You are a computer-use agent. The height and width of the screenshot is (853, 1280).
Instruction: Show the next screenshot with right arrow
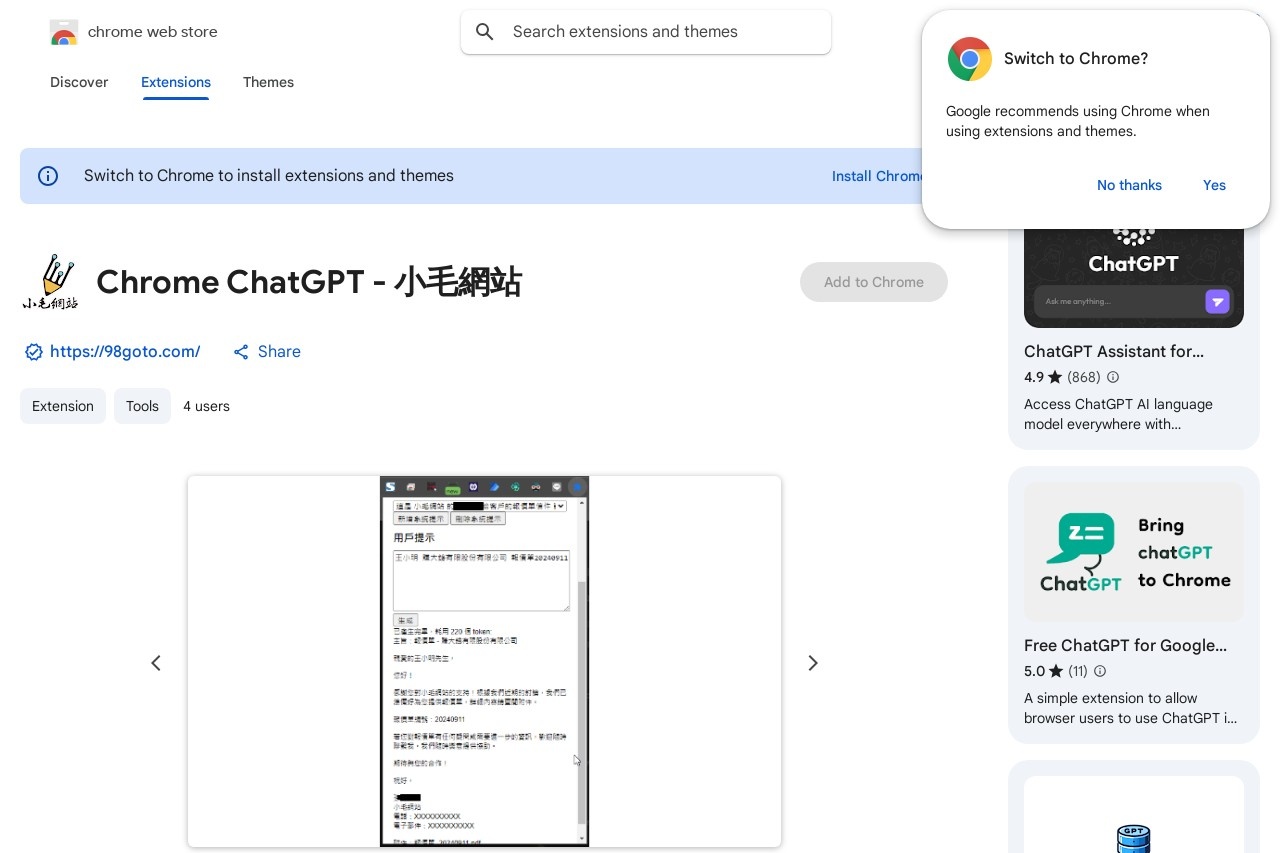tap(813, 663)
